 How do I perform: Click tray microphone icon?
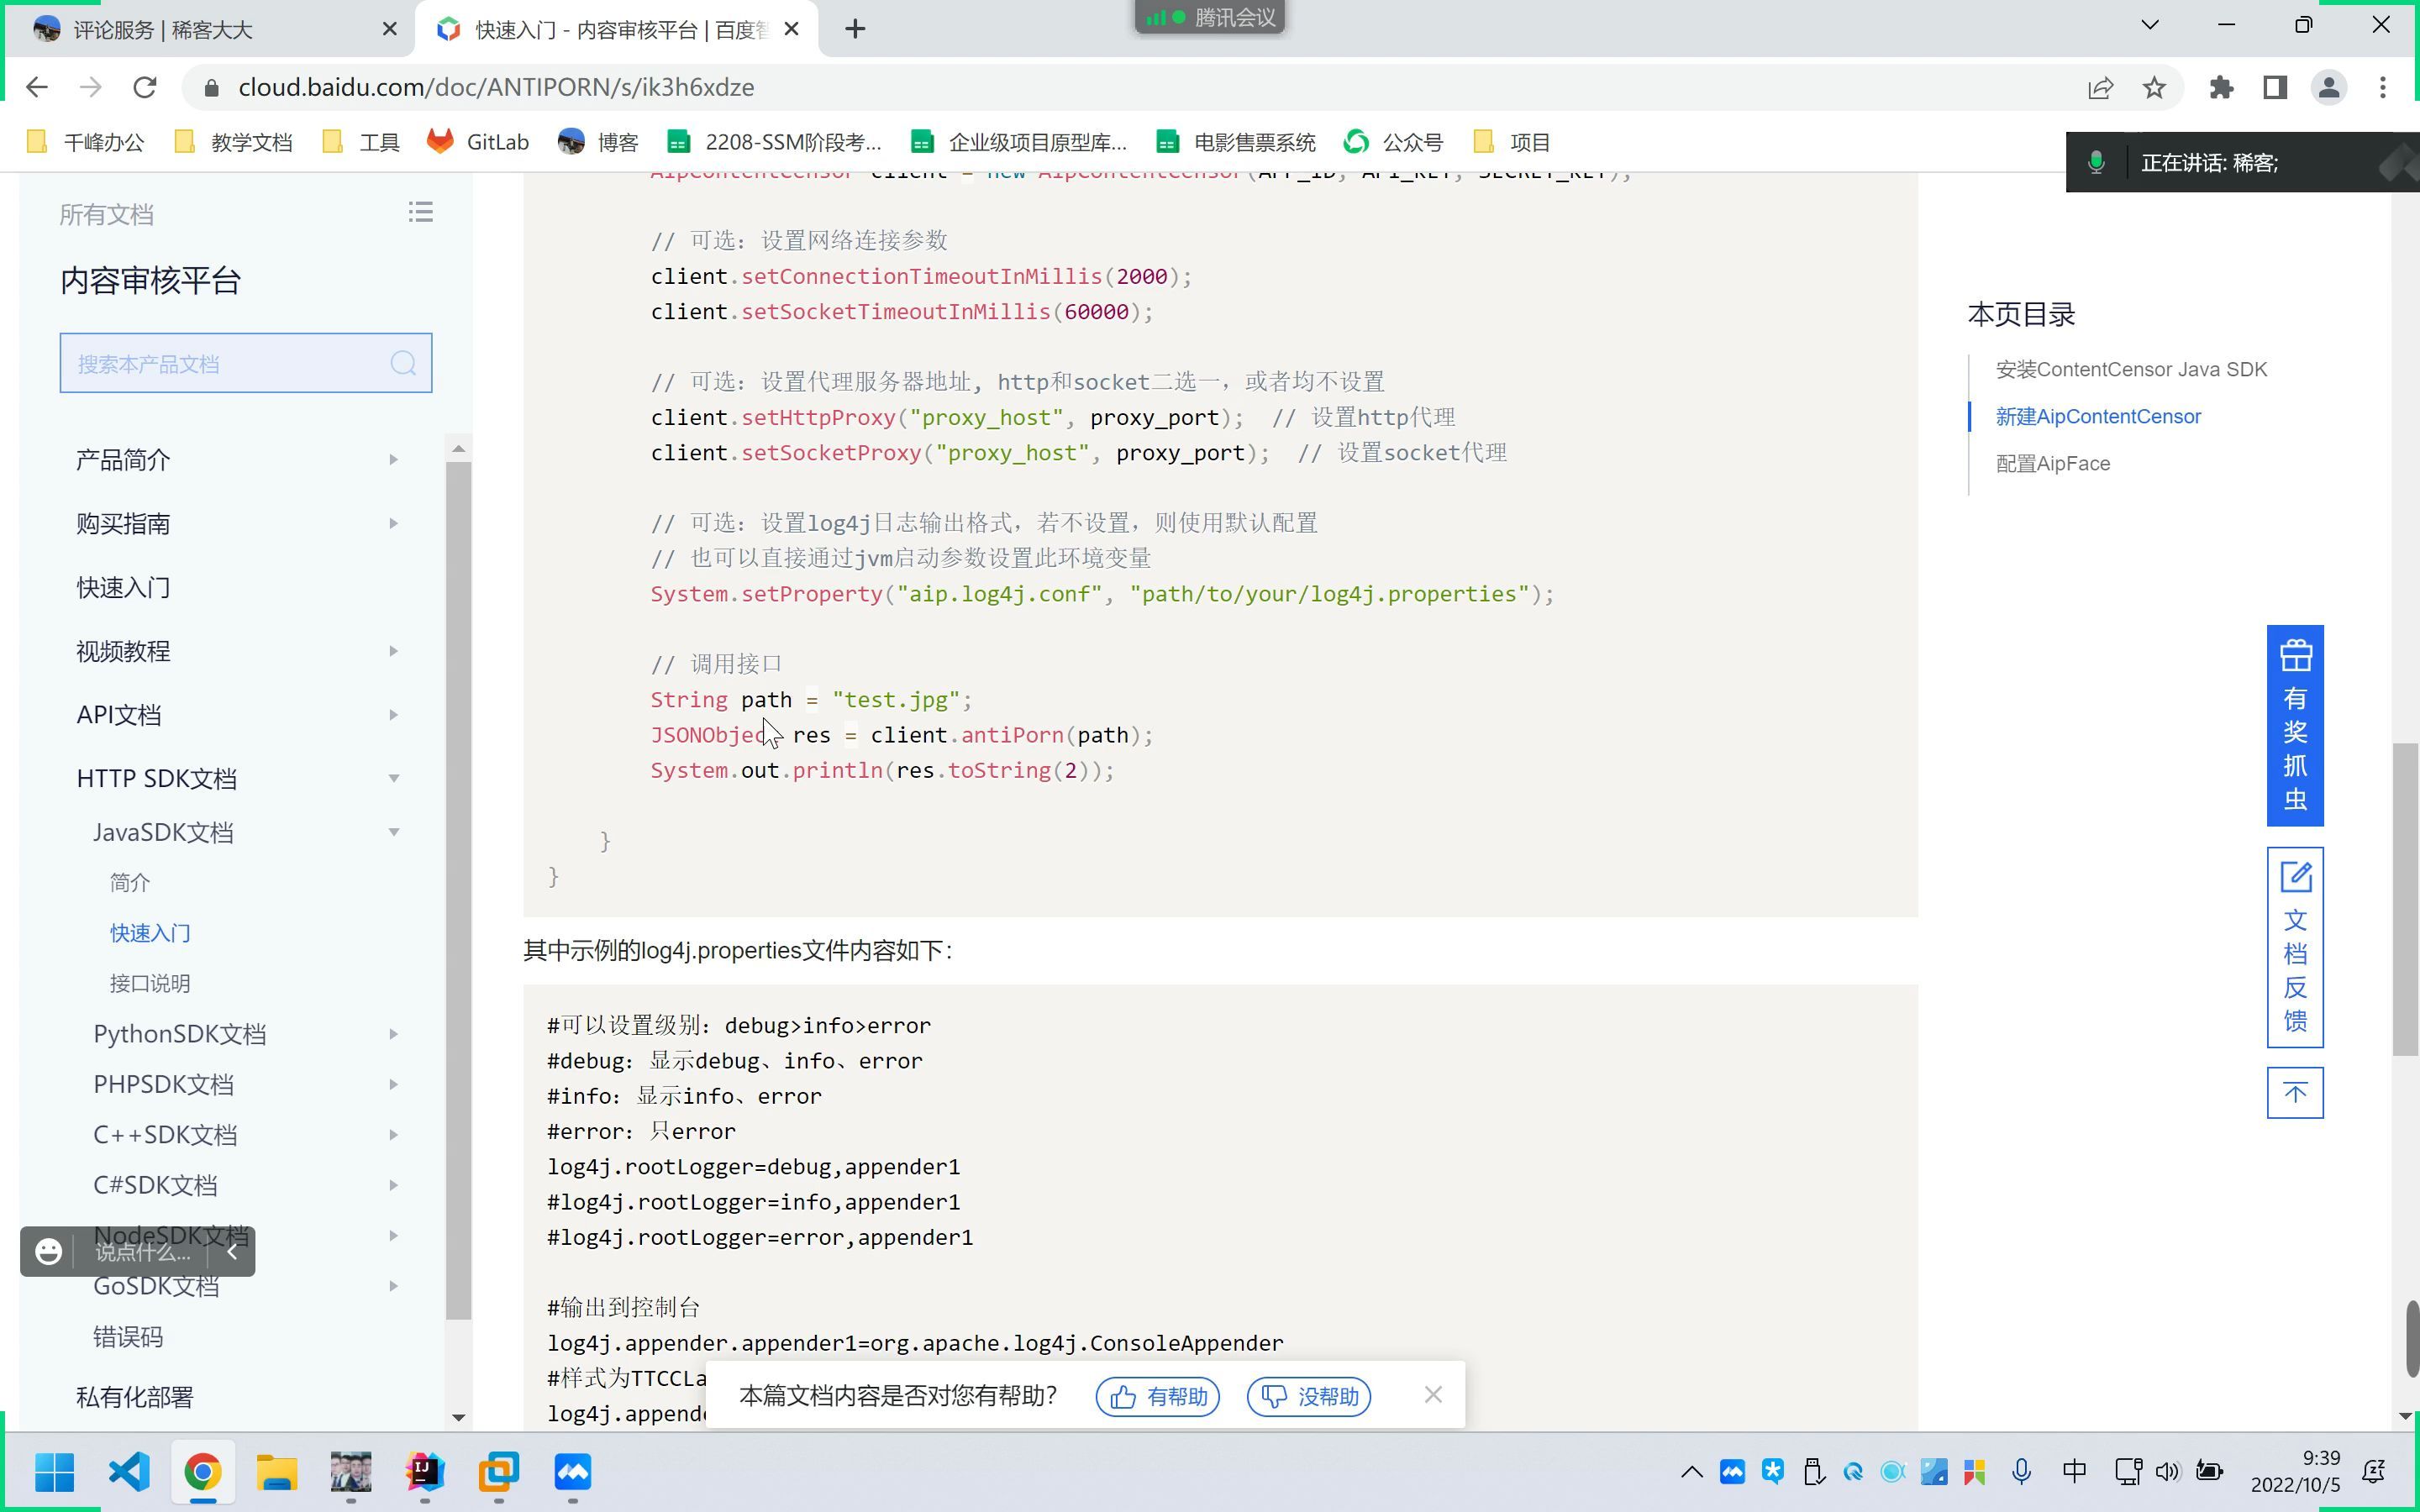2022,1472
